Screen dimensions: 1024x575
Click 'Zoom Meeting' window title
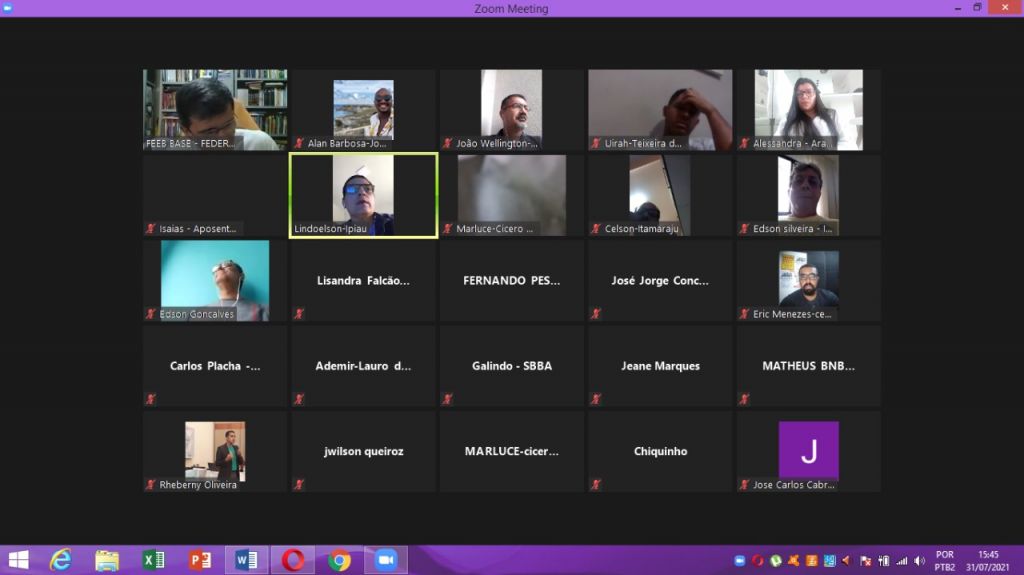click(511, 8)
